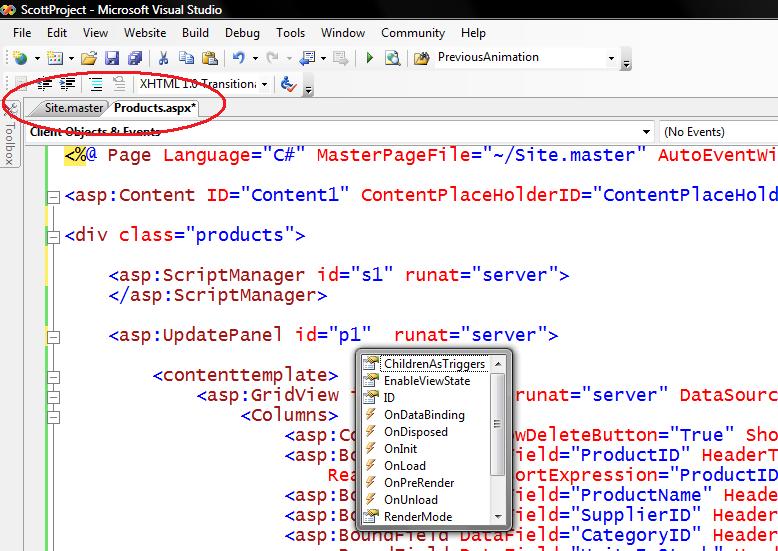
Task: Undo the last edit with the Undo arrow
Action: tap(239, 58)
